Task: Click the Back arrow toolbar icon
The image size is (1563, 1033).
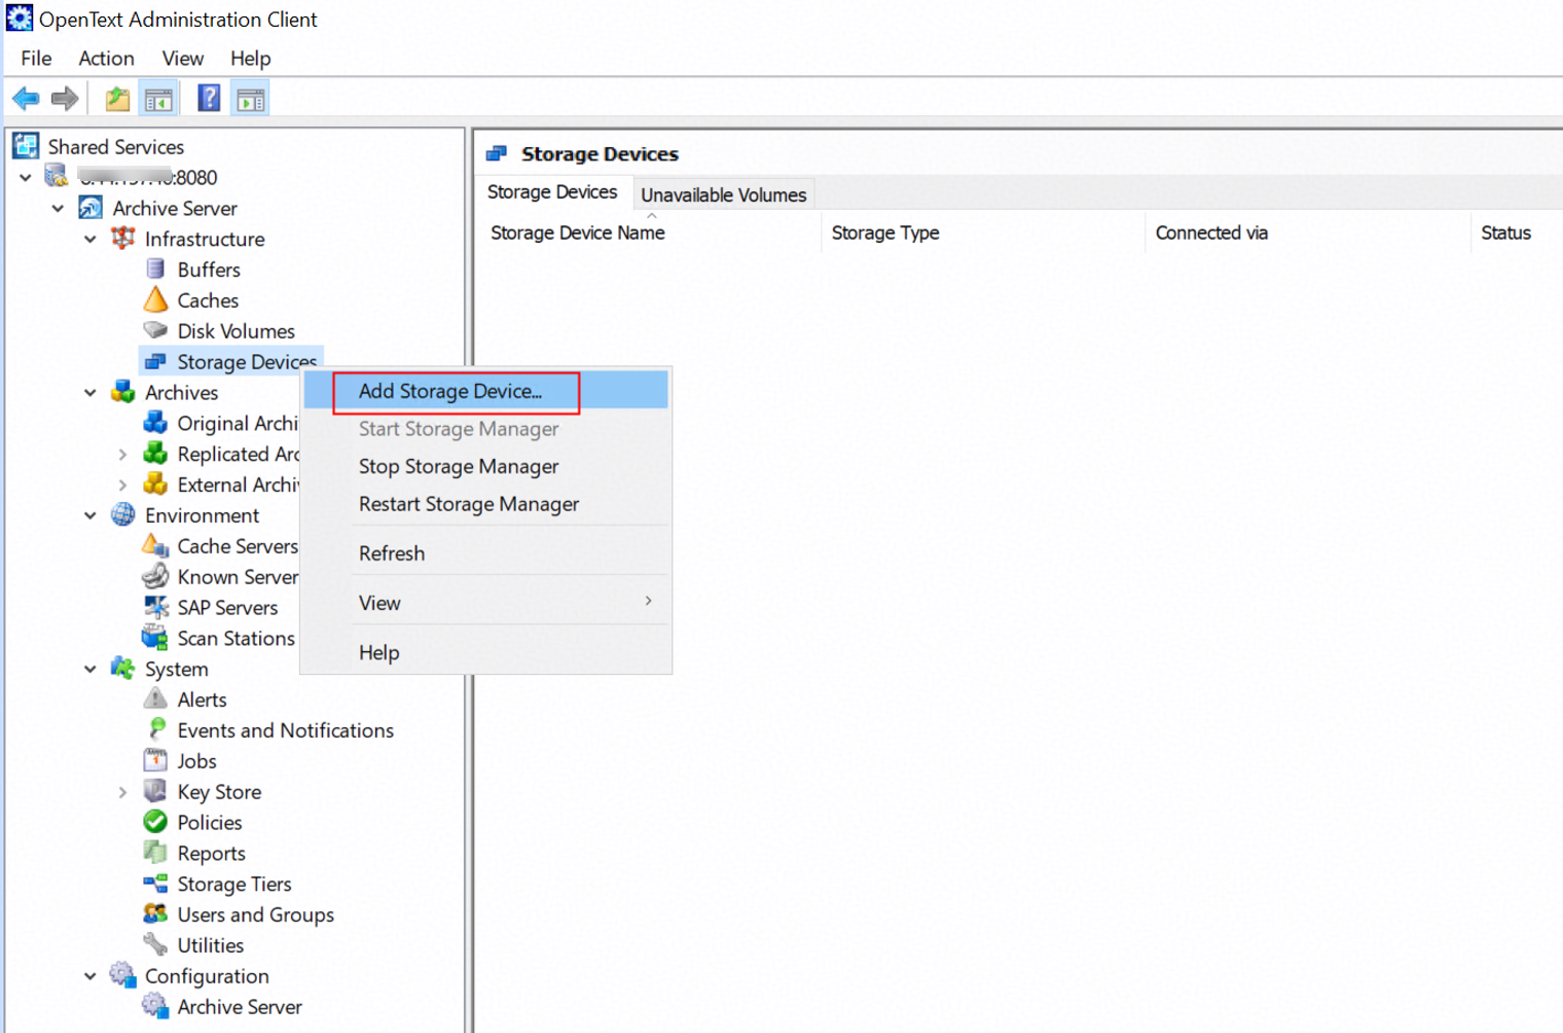Action: click(x=26, y=98)
